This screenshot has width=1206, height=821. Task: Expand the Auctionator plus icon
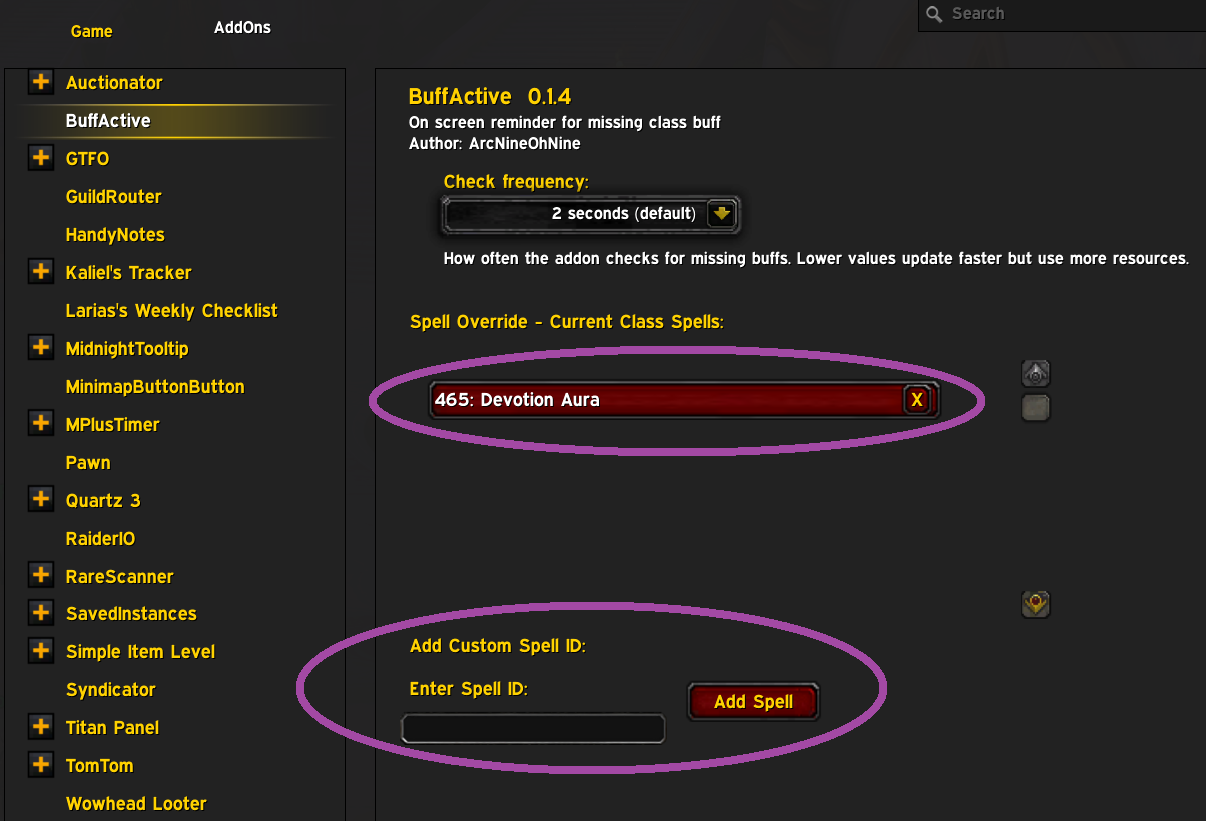click(41, 82)
